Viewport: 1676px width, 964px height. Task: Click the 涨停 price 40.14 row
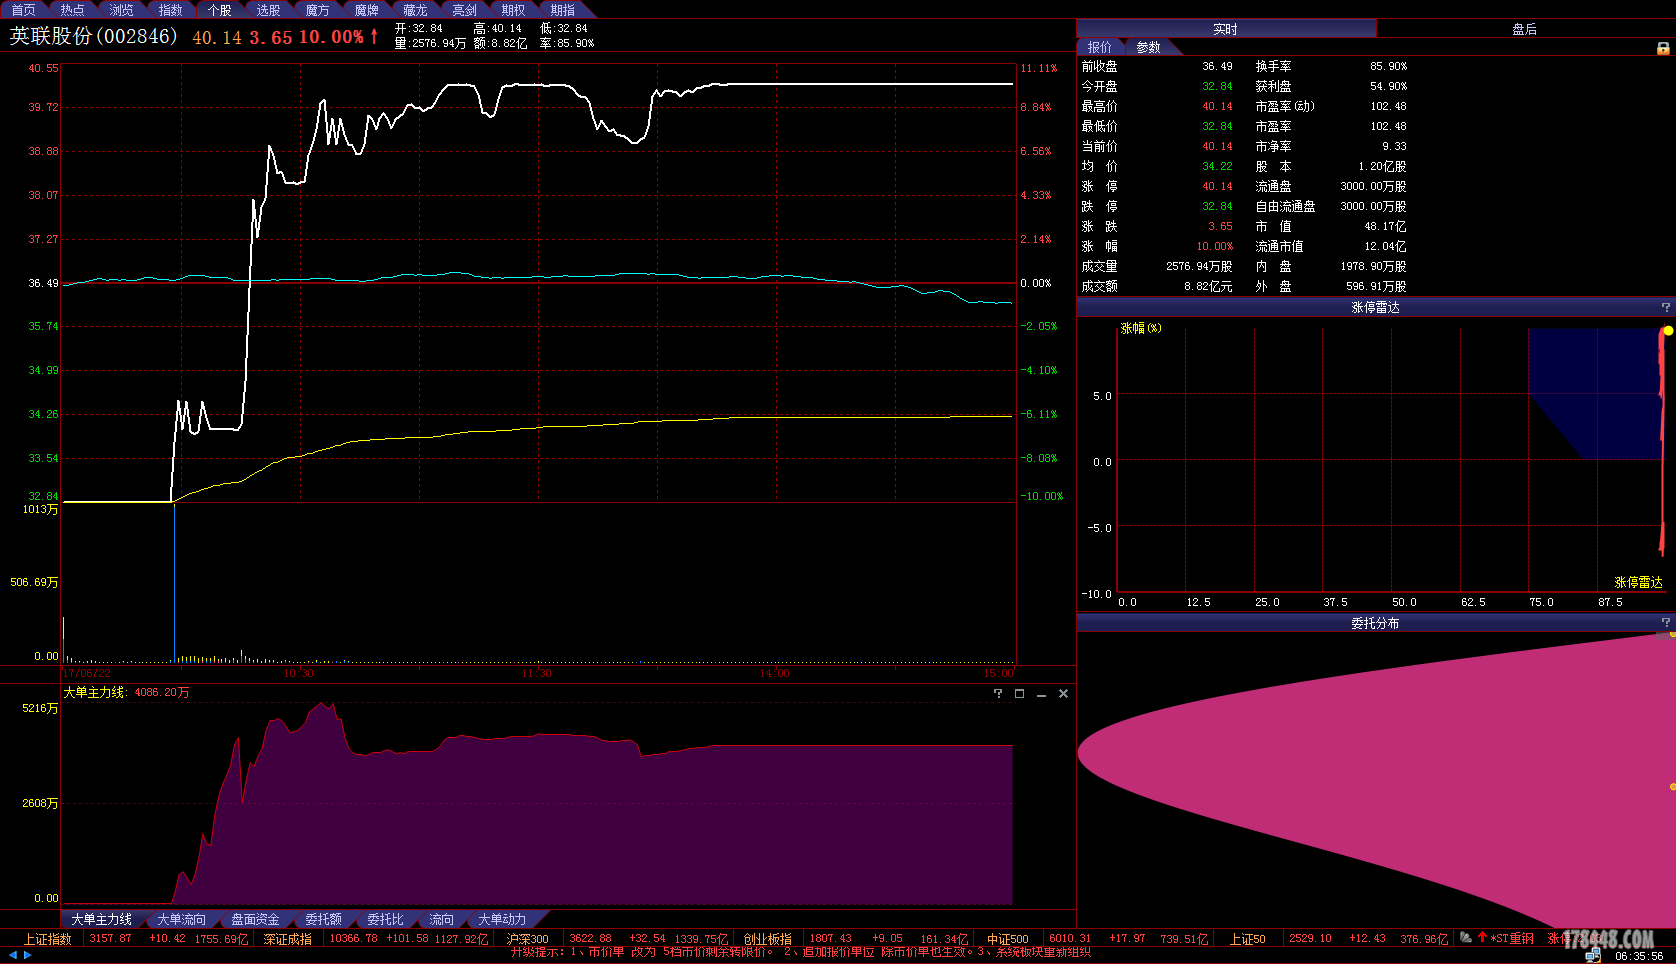[x=1157, y=186]
